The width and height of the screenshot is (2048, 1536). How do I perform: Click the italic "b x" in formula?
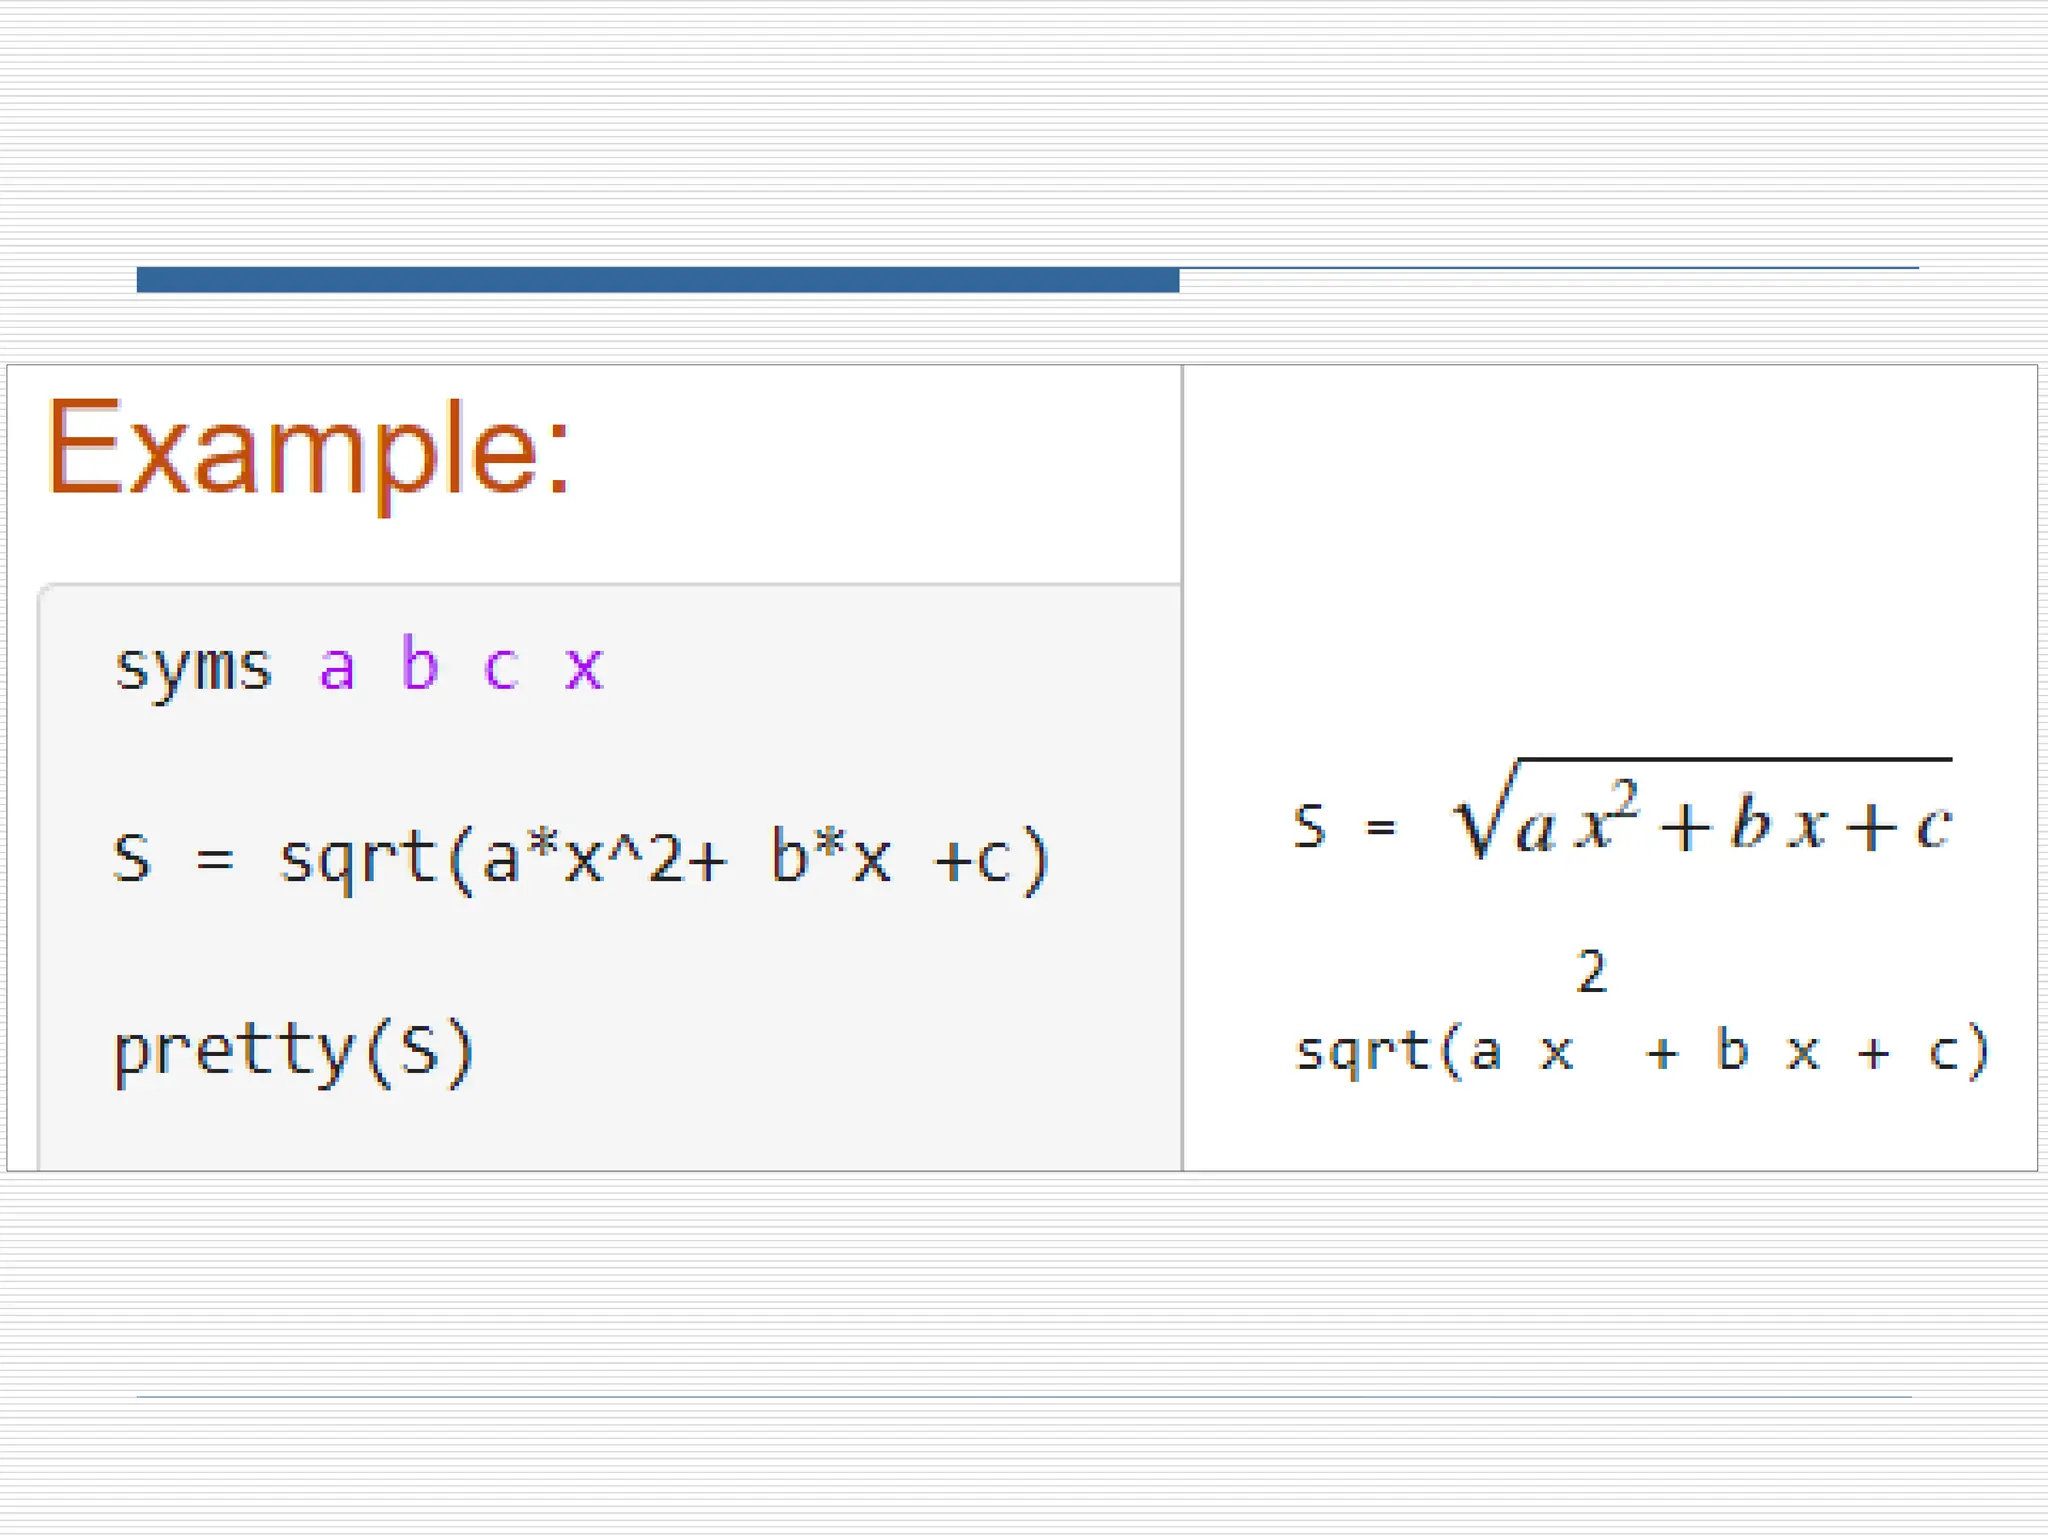pyautogui.click(x=1778, y=824)
